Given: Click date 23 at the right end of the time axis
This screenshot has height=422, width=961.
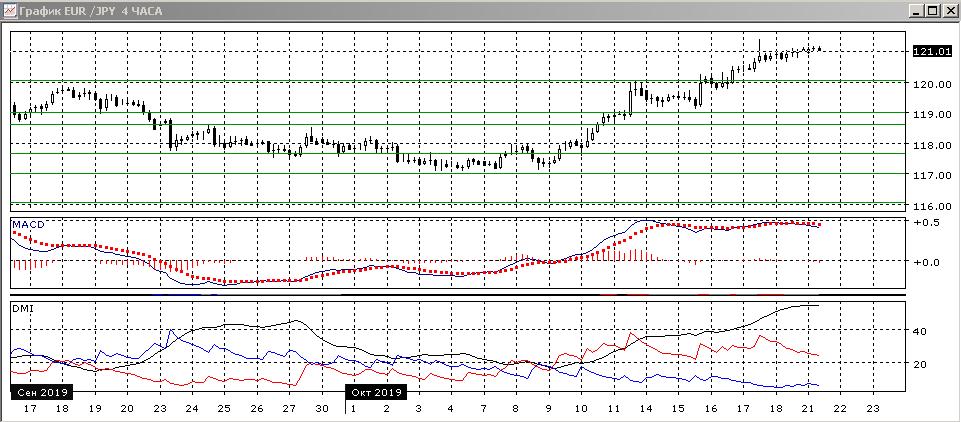Looking at the screenshot, I should pyautogui.click(x=872, y=408).
